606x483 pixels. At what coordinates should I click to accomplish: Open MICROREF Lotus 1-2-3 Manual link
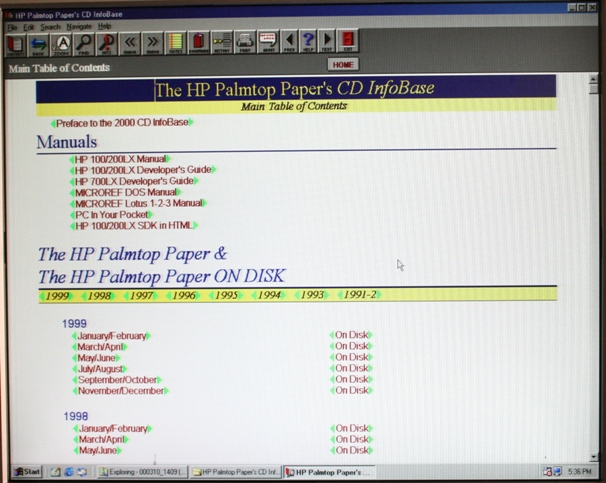click(138, 203)
